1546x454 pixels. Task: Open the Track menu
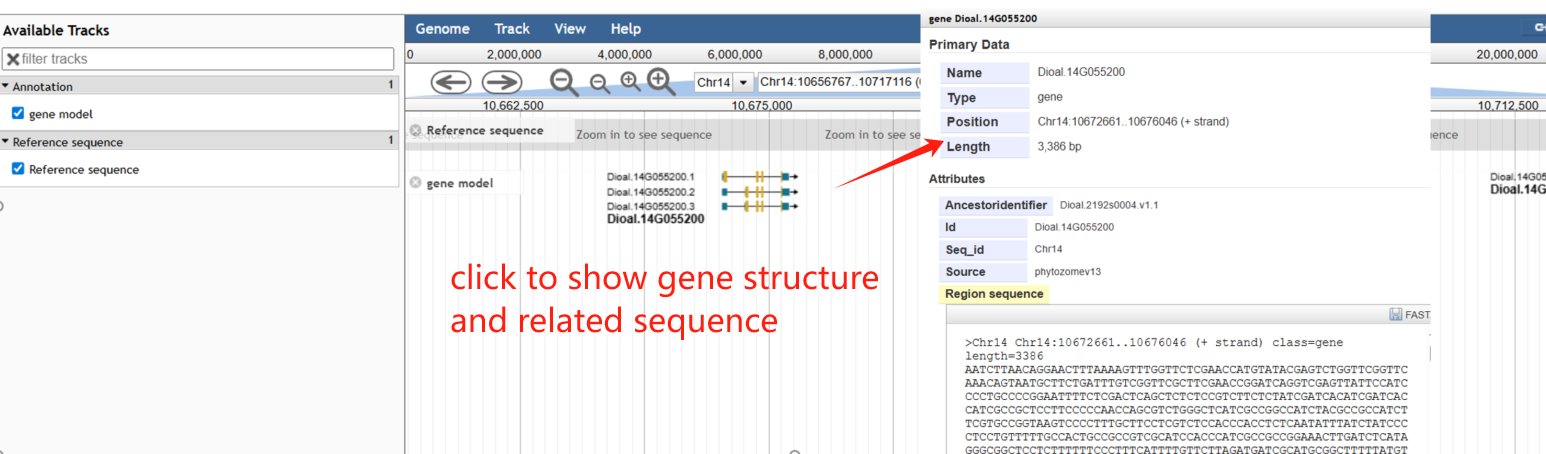tap(512, 29)
